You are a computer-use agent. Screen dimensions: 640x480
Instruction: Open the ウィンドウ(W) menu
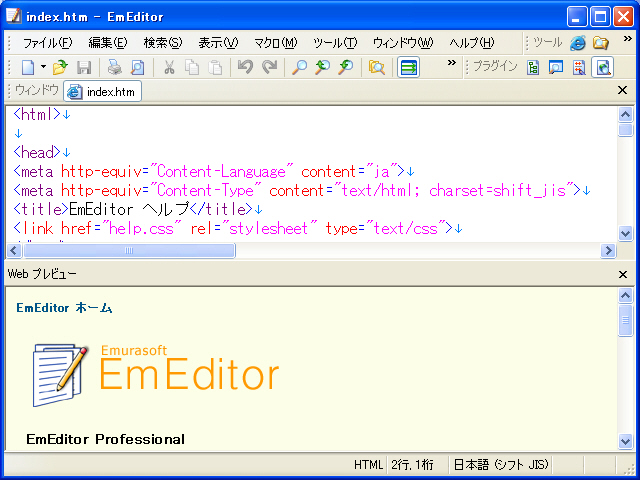coord(403,42)
